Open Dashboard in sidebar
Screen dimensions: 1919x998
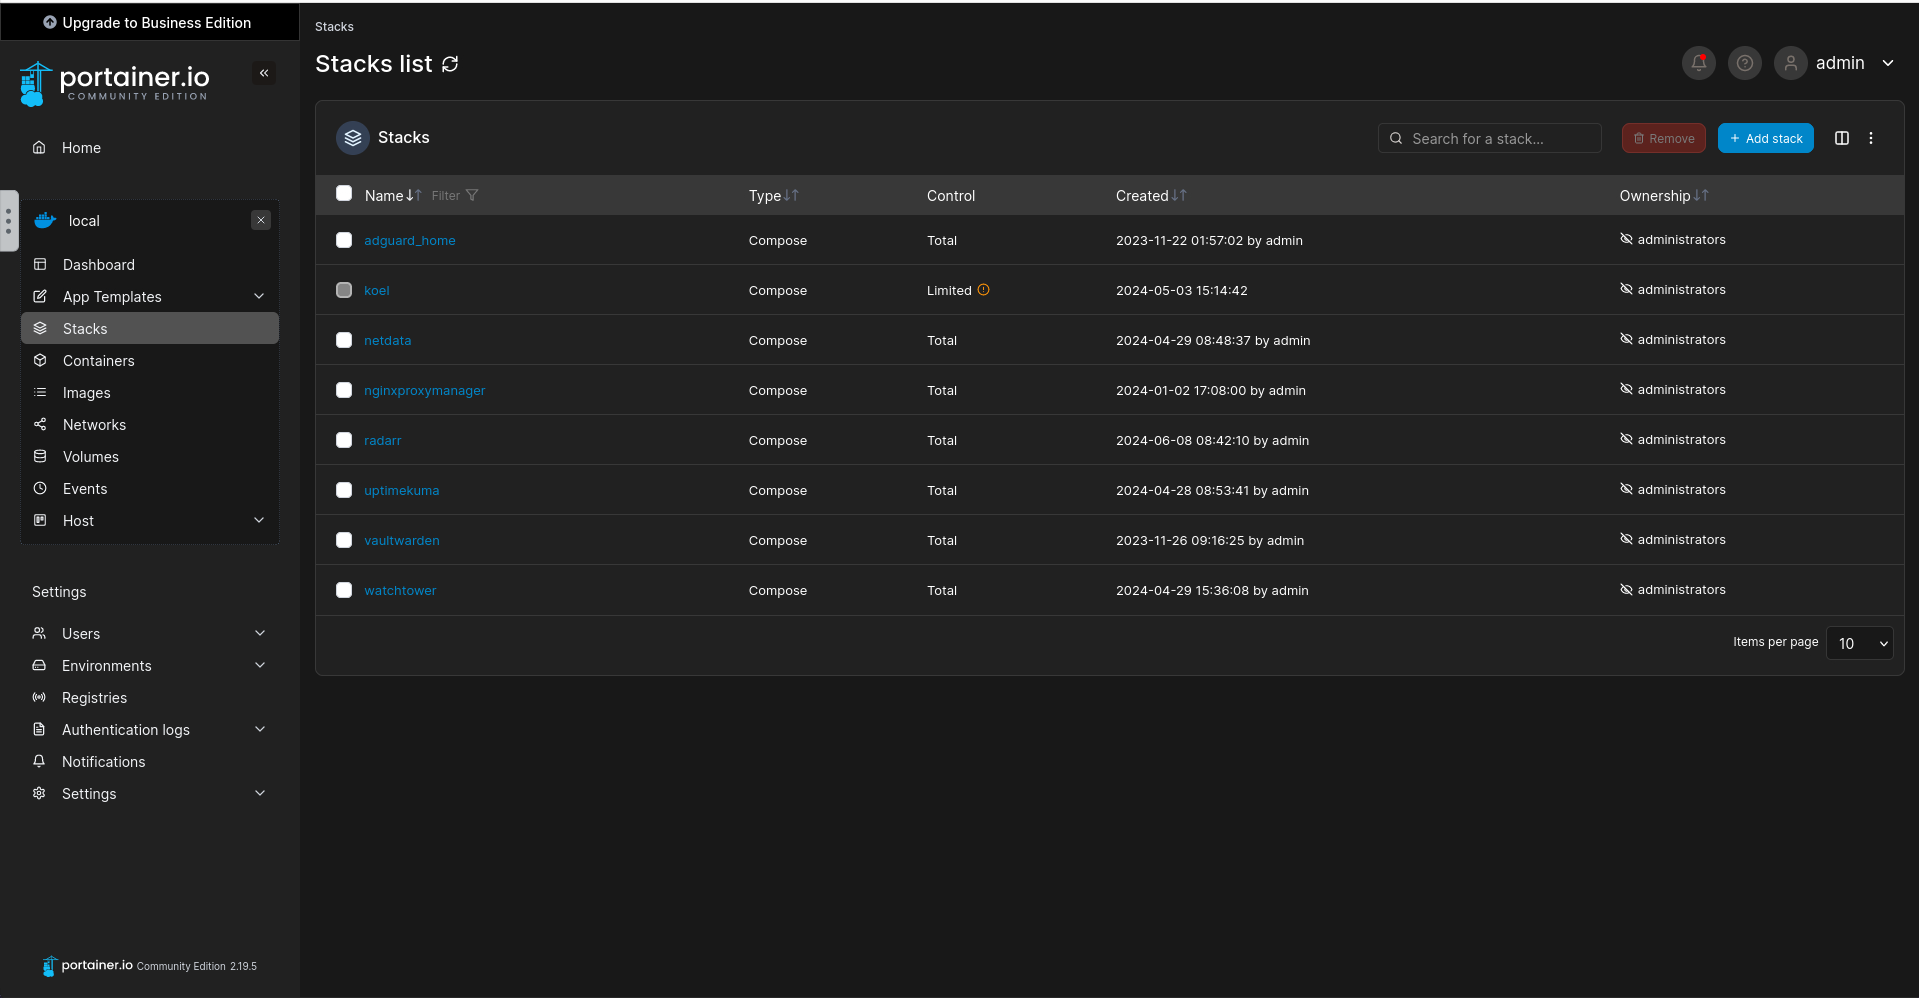click(150, 264)
